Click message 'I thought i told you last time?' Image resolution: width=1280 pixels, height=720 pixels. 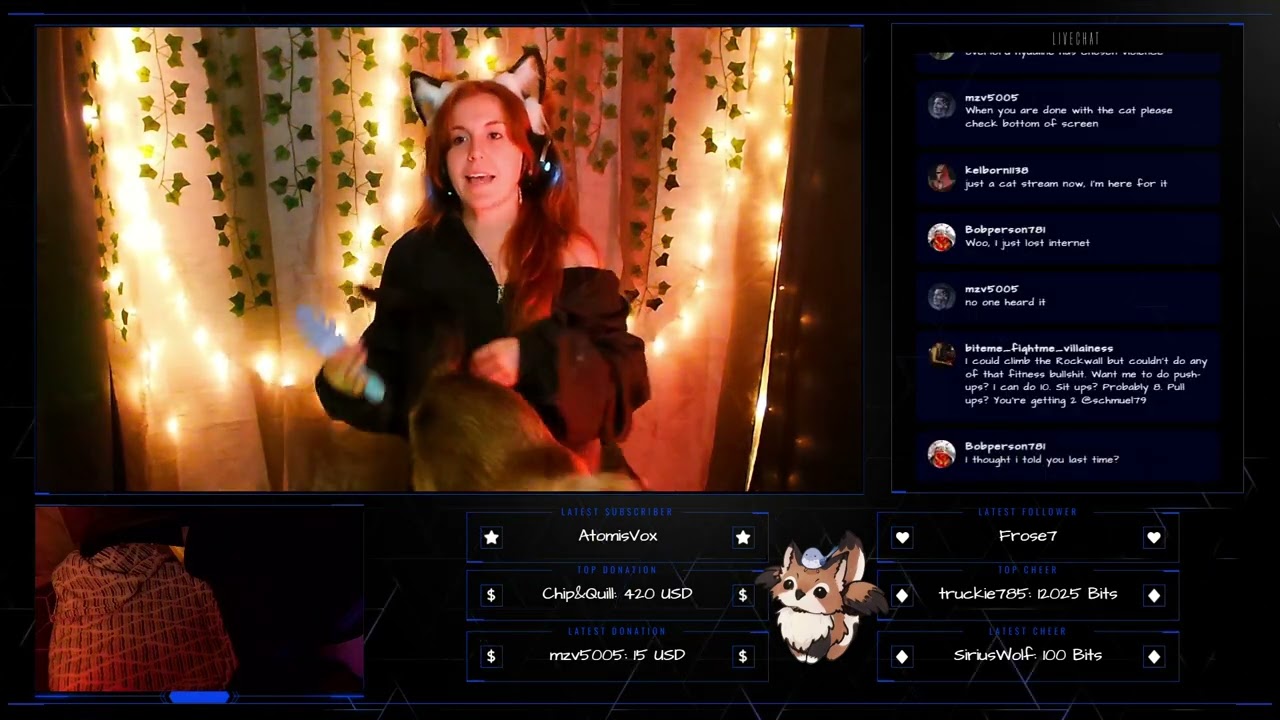[x=1042, y=460]
